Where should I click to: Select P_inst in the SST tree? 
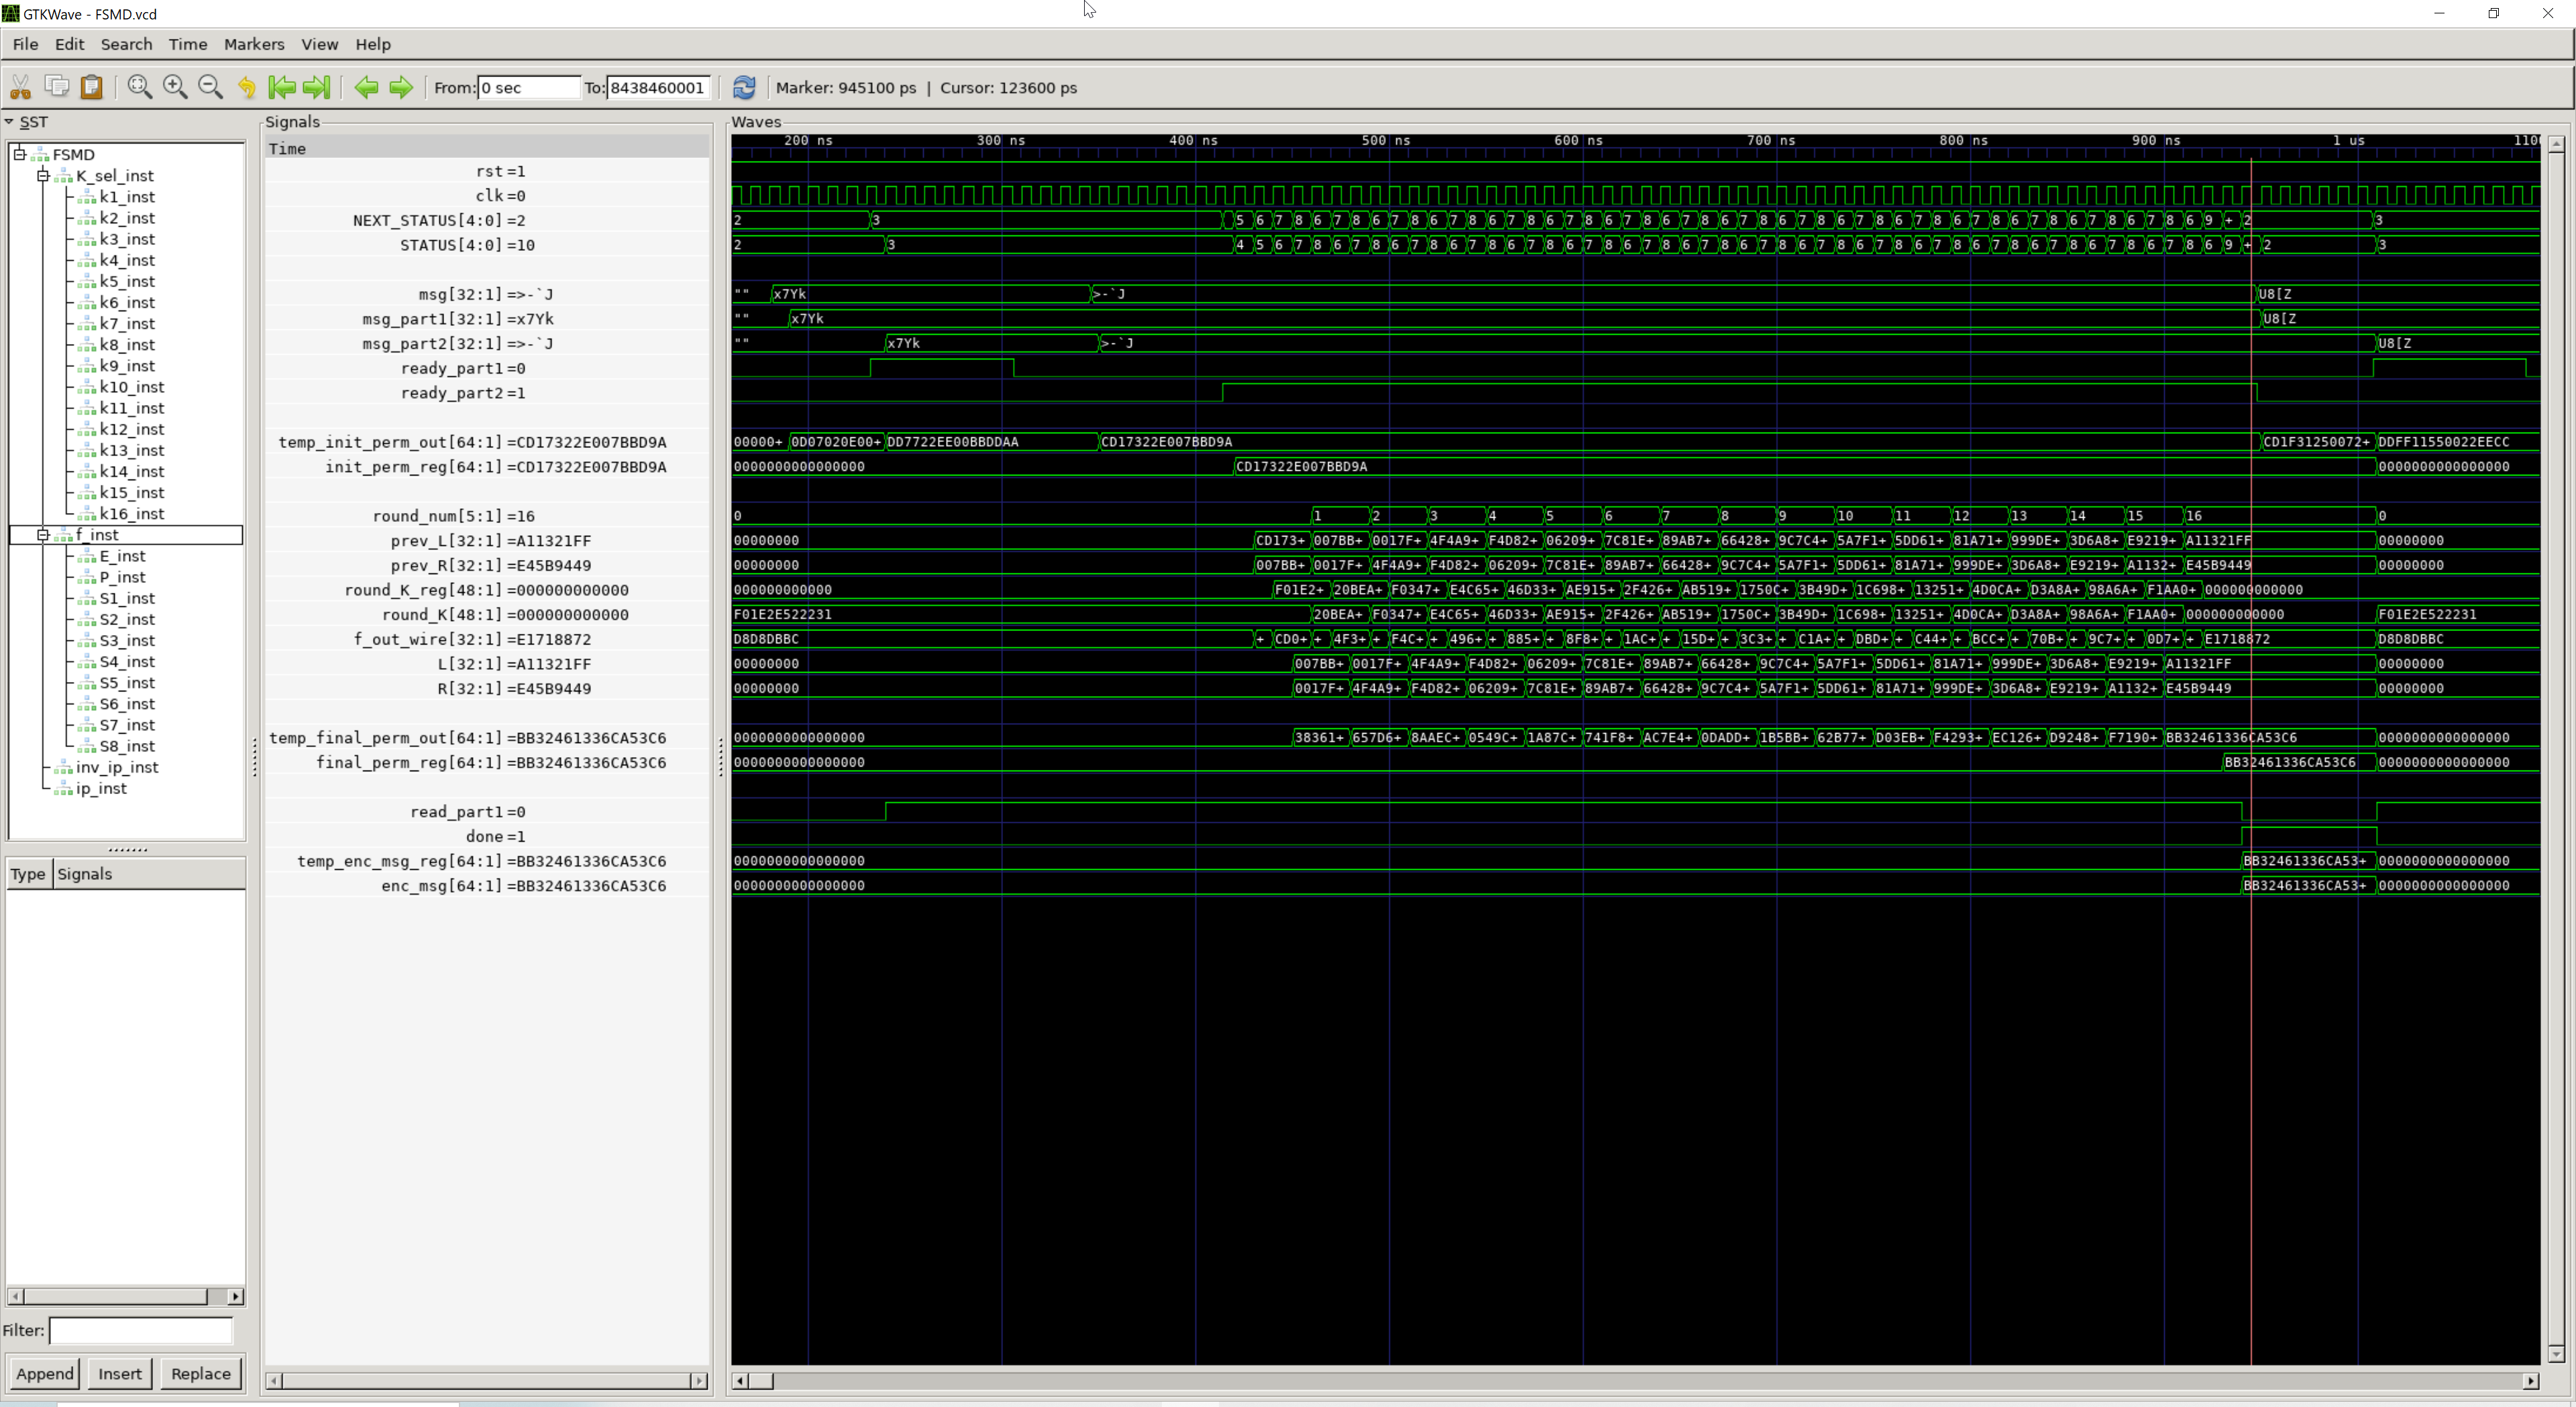pyautogui.click(x=122, y=577)
